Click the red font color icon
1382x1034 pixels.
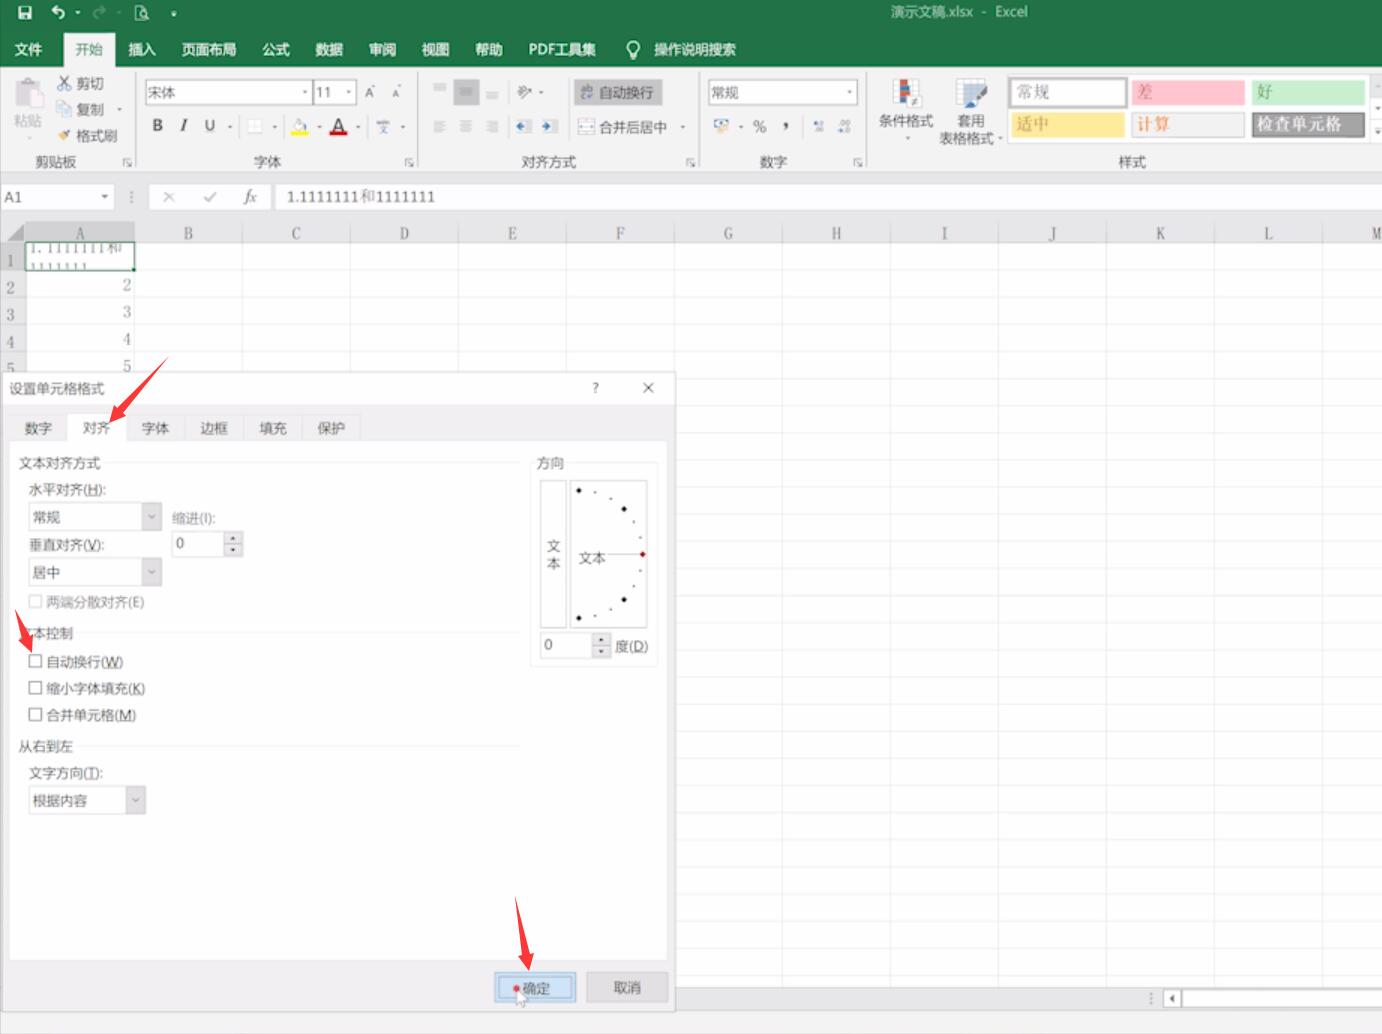tap(339, 126)
